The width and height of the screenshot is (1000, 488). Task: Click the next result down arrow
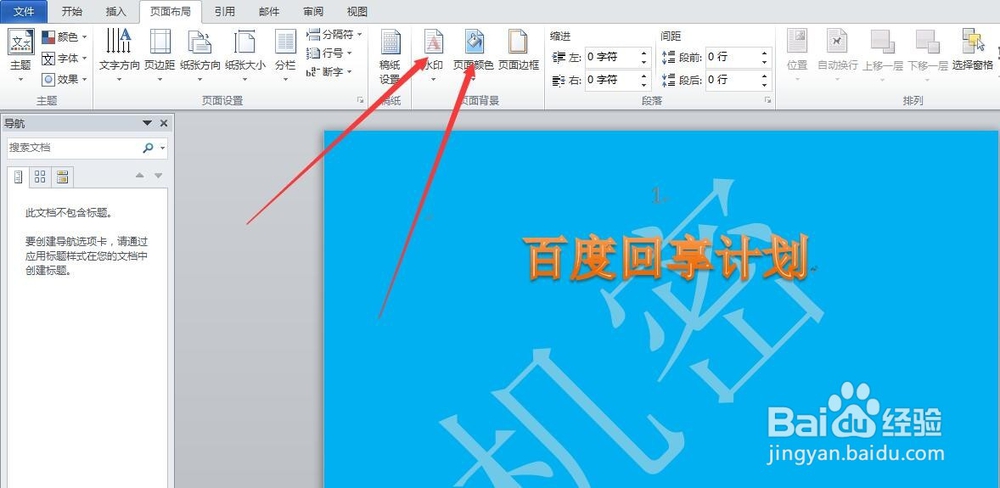pyautogui.click(x=158, y=175)
